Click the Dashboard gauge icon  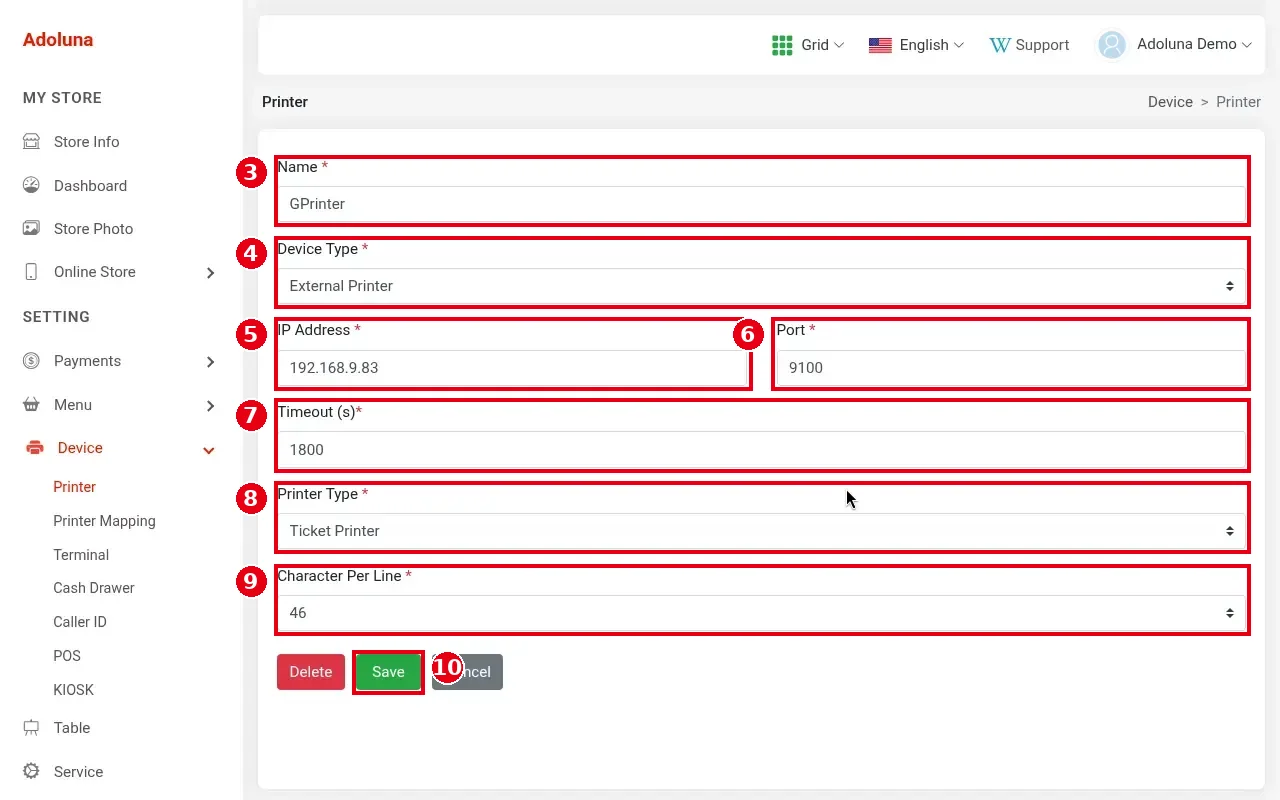(31, 185)
